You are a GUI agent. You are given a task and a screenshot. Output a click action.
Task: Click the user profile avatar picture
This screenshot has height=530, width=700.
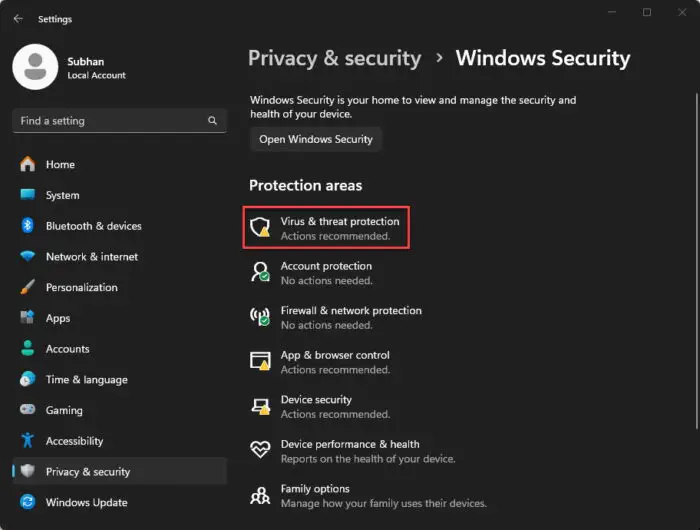[35, 67]
